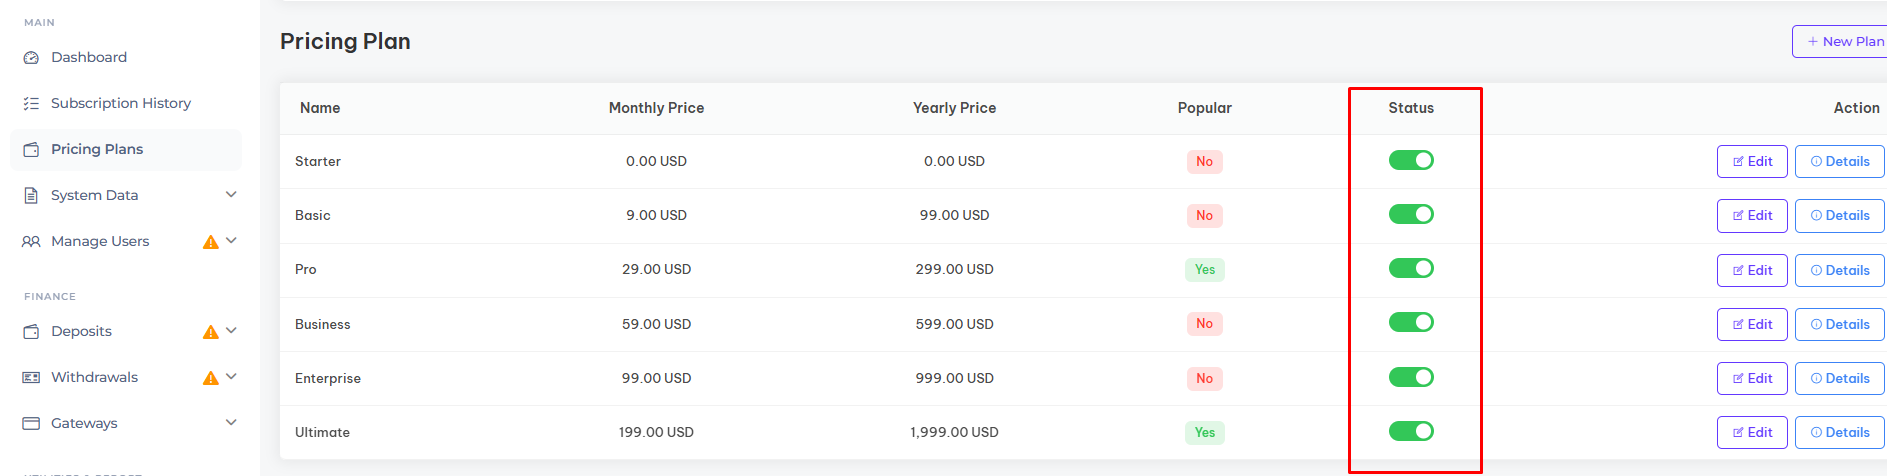Click the New Plan button
This screenshot has height=476, width=1887.
[1840, 42]
